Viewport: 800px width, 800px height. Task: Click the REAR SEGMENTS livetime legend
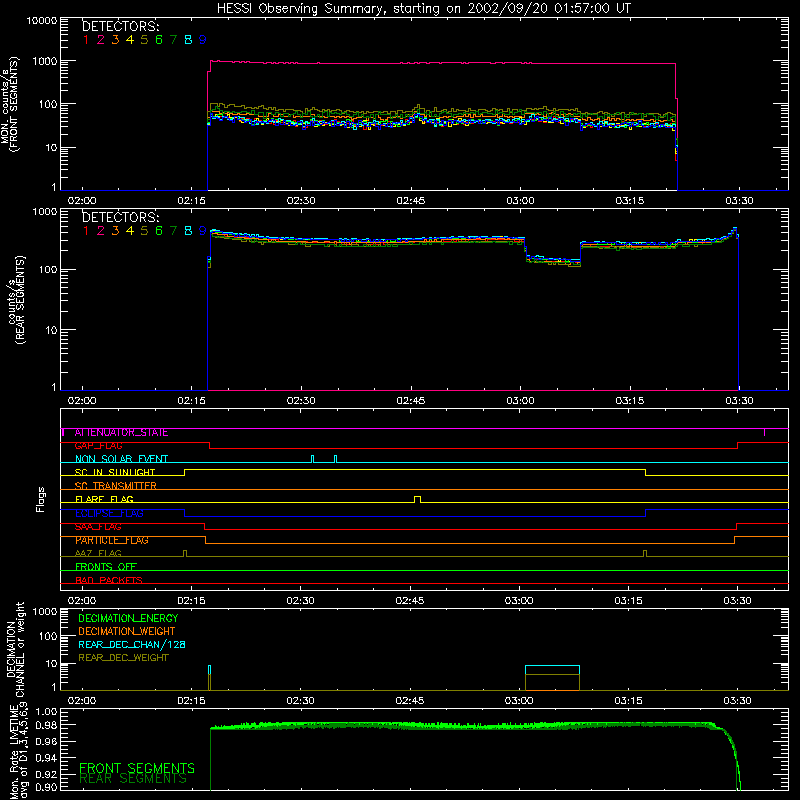[133, 779]
